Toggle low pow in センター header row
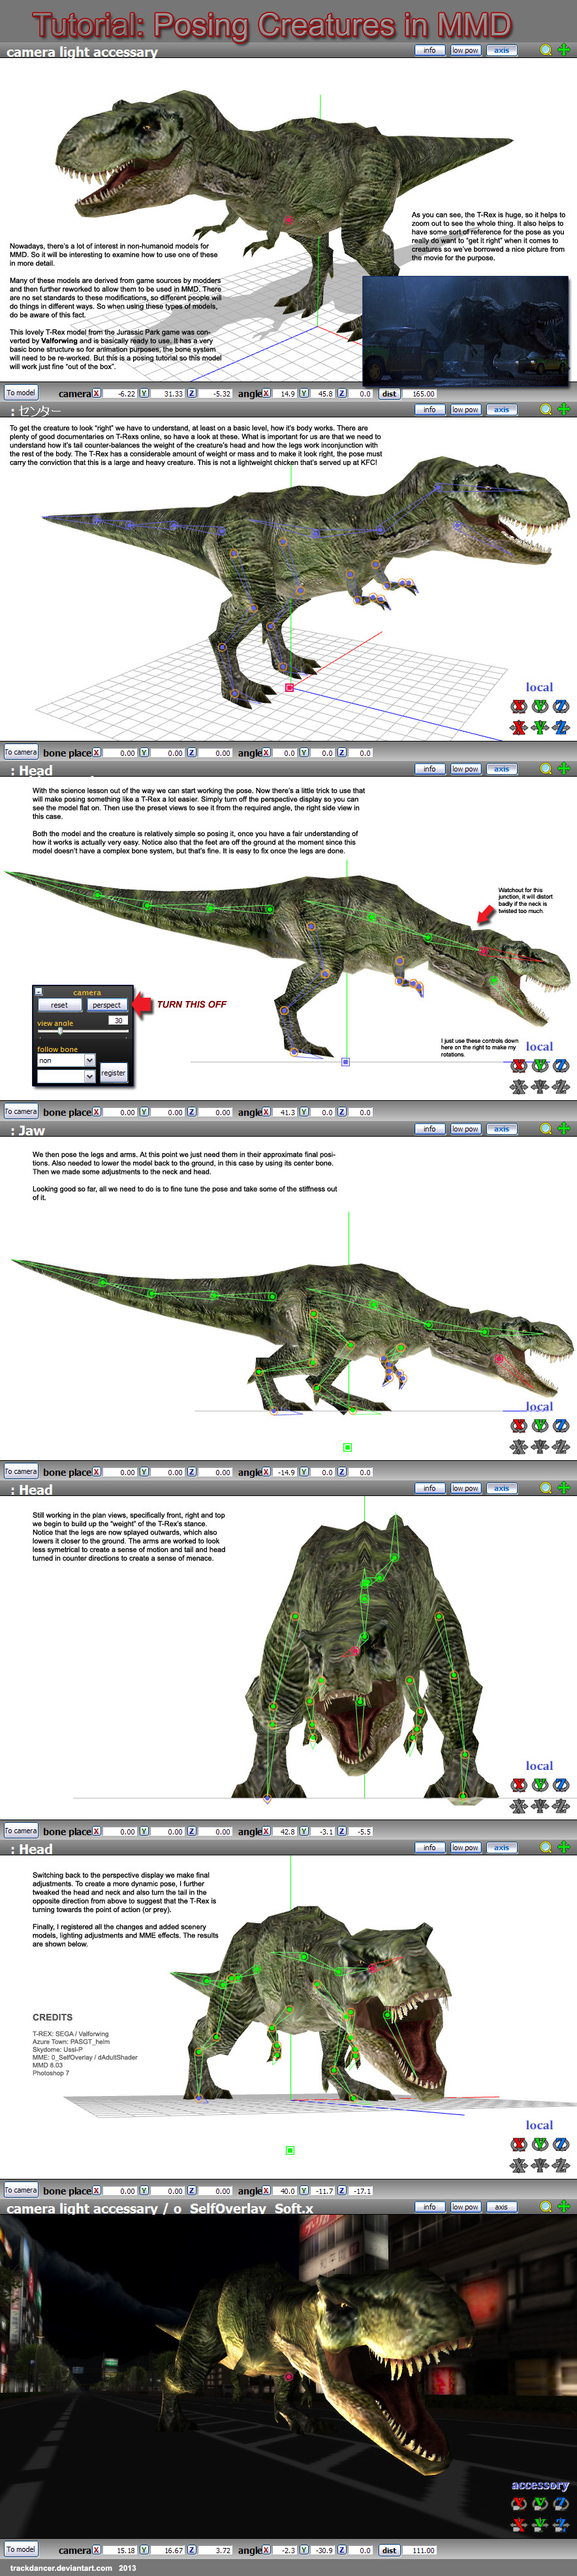577x2576 pixels. tap(465, 409)
